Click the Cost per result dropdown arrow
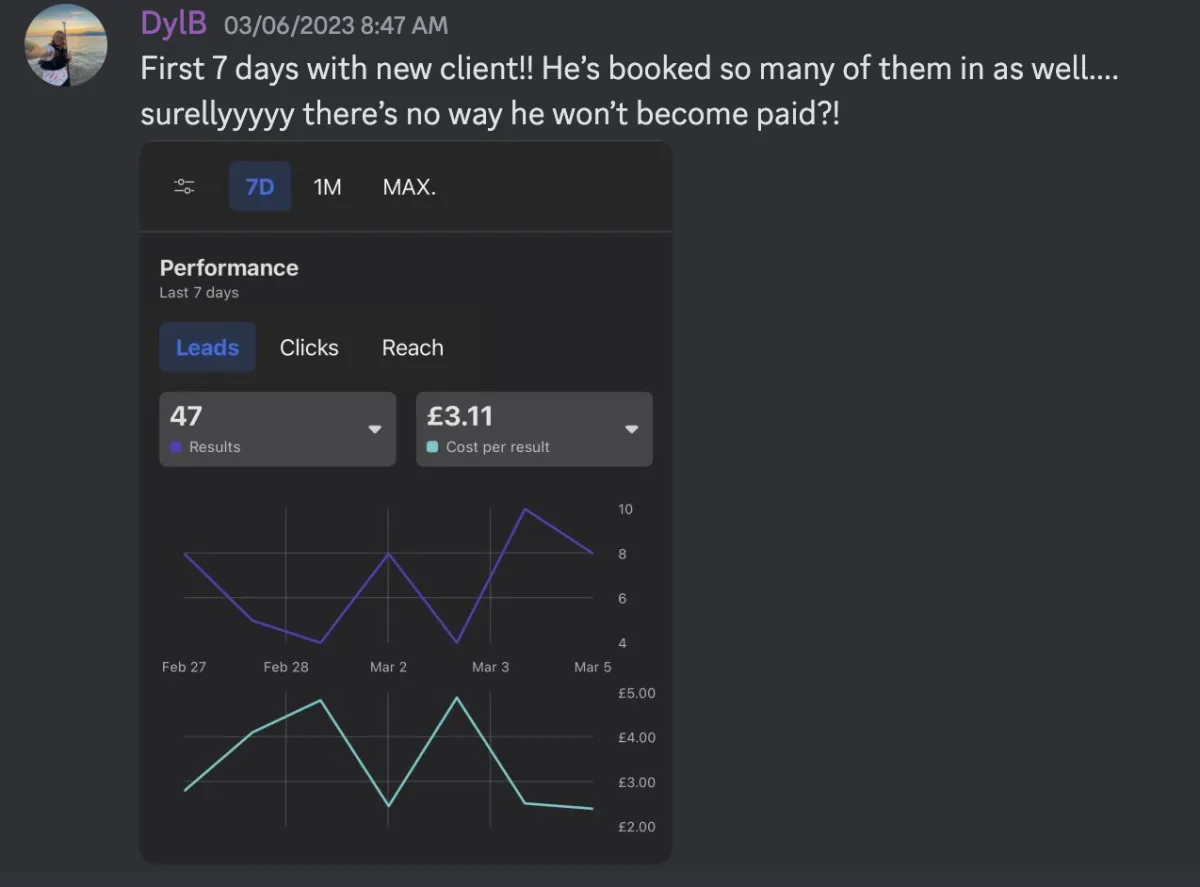This screenshot has height=887, width=1200. (x=631, y=429)
